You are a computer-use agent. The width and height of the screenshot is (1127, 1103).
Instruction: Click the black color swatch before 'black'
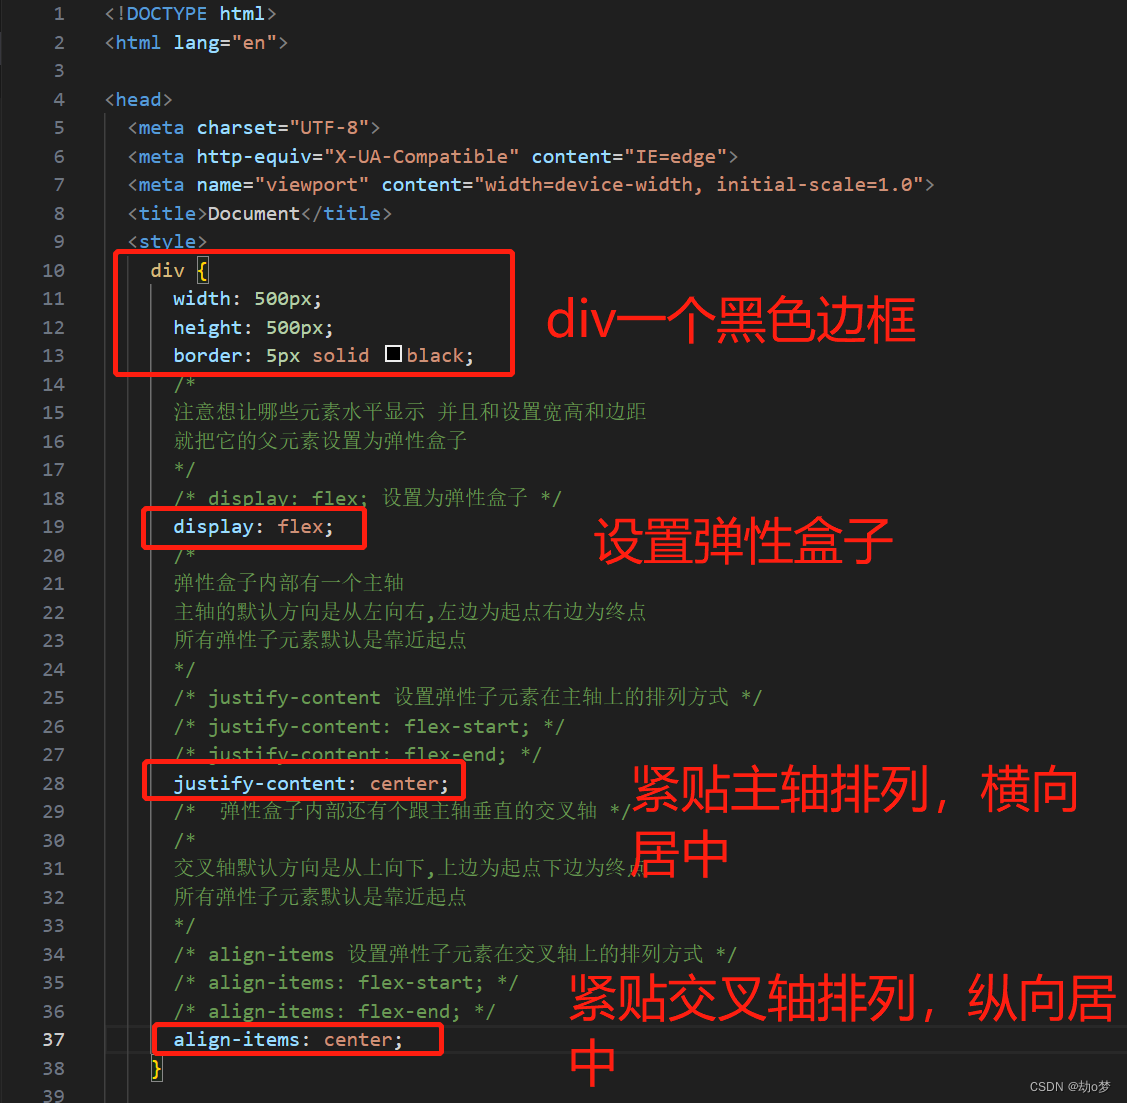(x=393, y=354)
